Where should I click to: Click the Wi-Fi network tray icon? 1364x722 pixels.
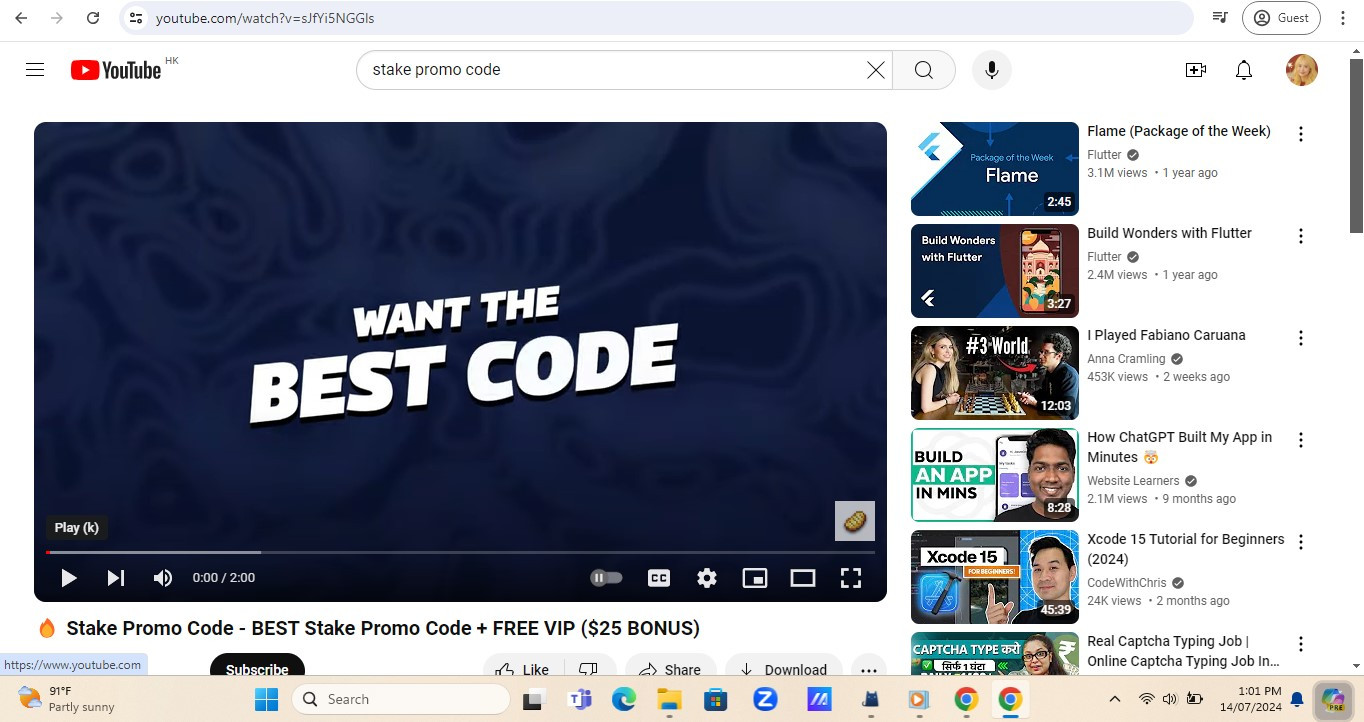coord(1147,699)
